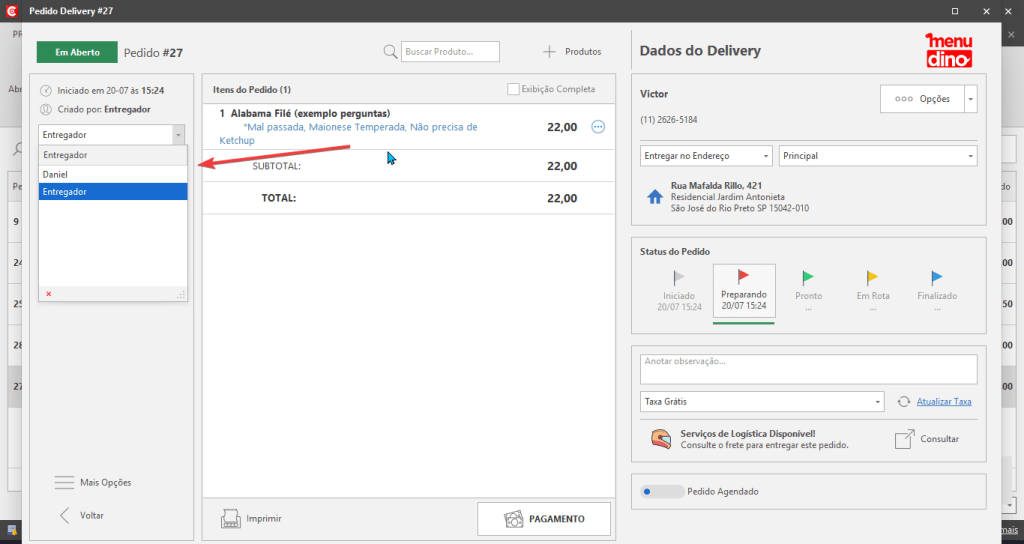Select the red Preparando status flag

[743, 276]
